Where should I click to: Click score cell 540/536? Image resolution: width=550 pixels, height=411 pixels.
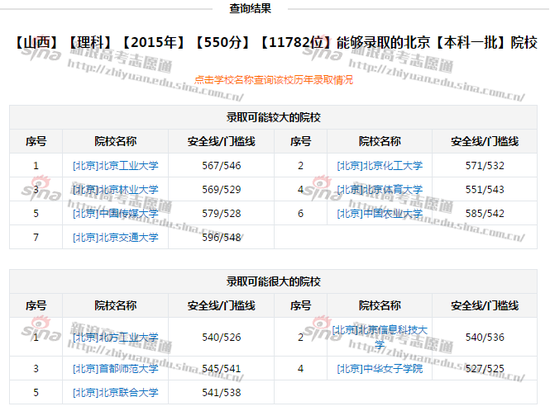pyautogui.click(x=485, y=337)
